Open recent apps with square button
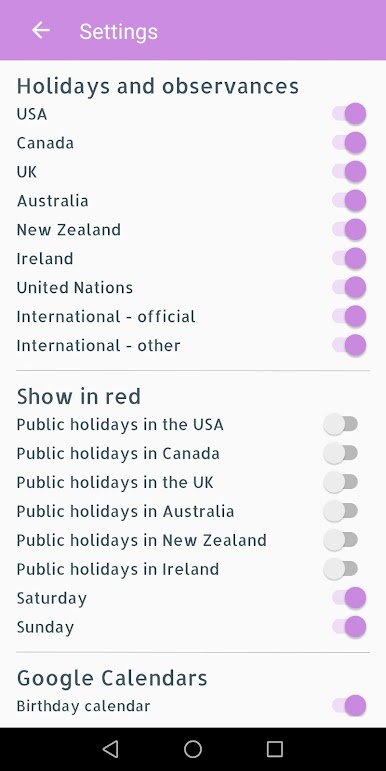The height and width of the screenshot is (771, 386). 275,749
